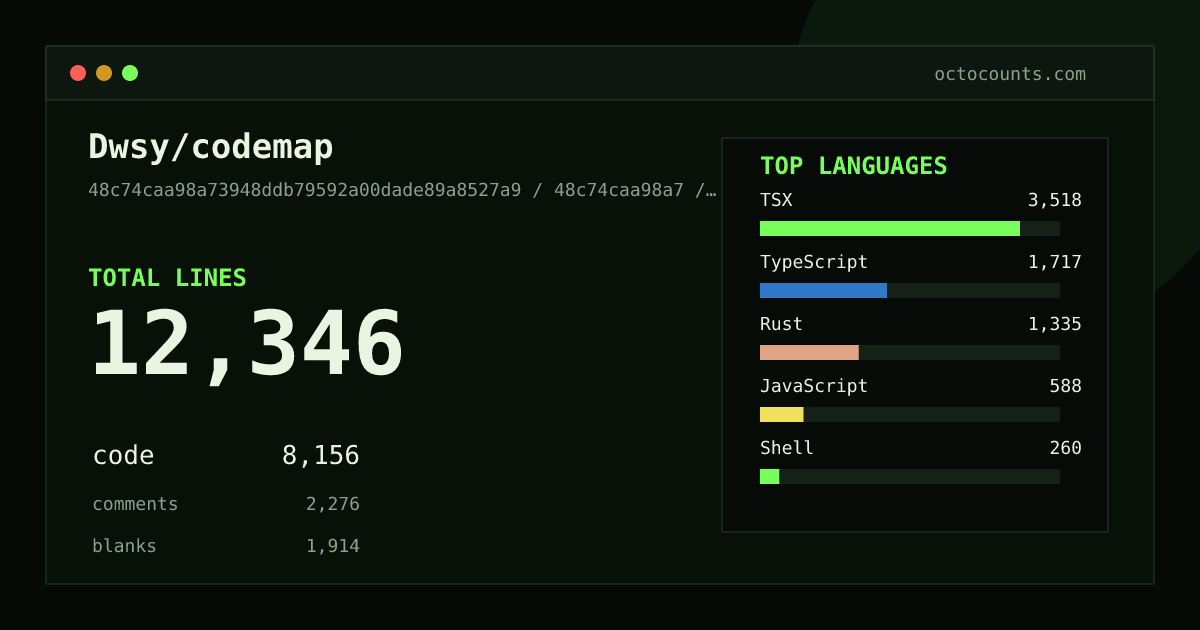Select the 1,335 Rust line count

(x=1055, y=324)
